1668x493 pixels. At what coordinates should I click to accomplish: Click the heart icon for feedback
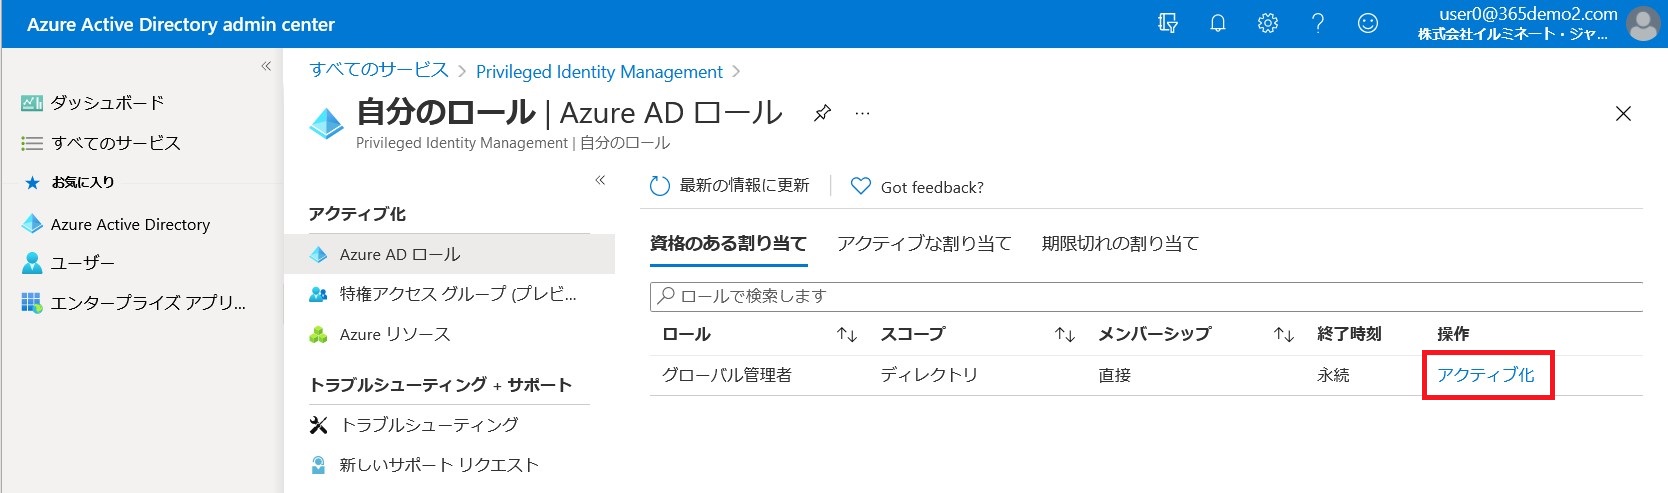coord(860,186)
